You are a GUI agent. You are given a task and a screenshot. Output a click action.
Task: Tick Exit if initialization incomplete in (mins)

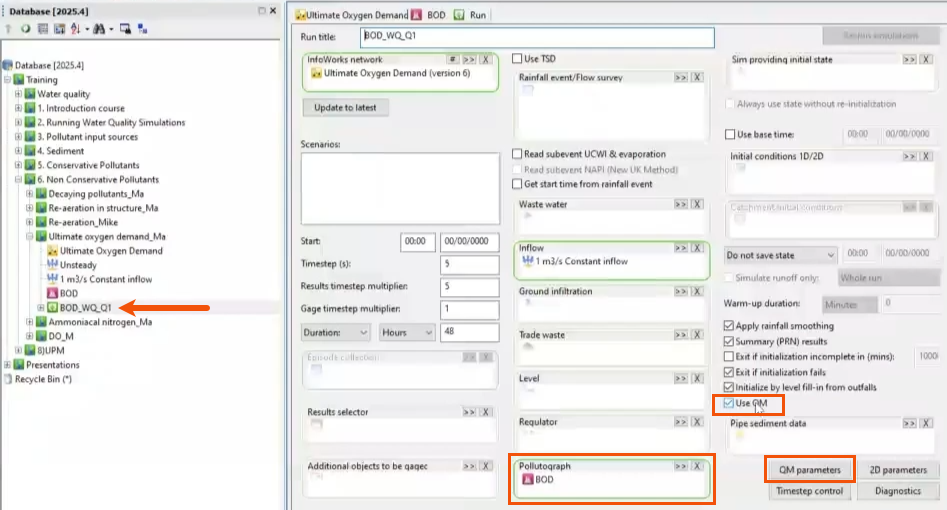click(729, 357)
